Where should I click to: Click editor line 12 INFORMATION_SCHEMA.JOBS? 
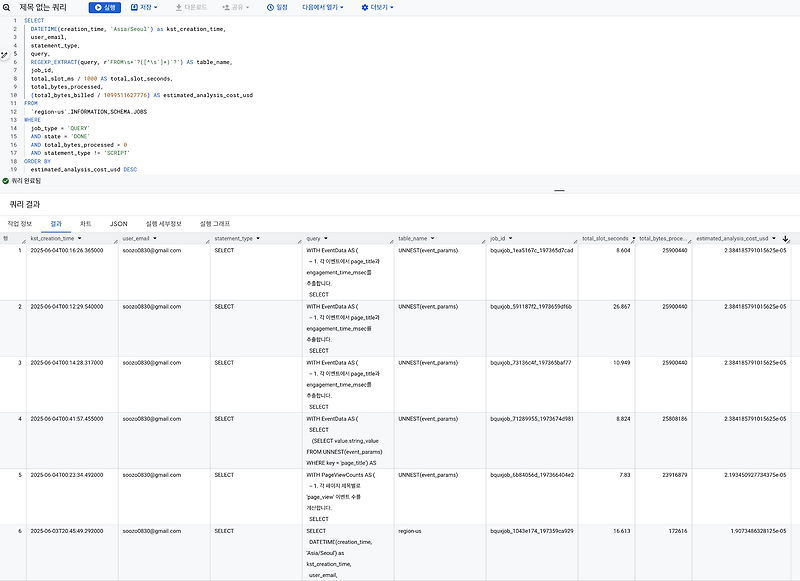click(x=89, y=112)
